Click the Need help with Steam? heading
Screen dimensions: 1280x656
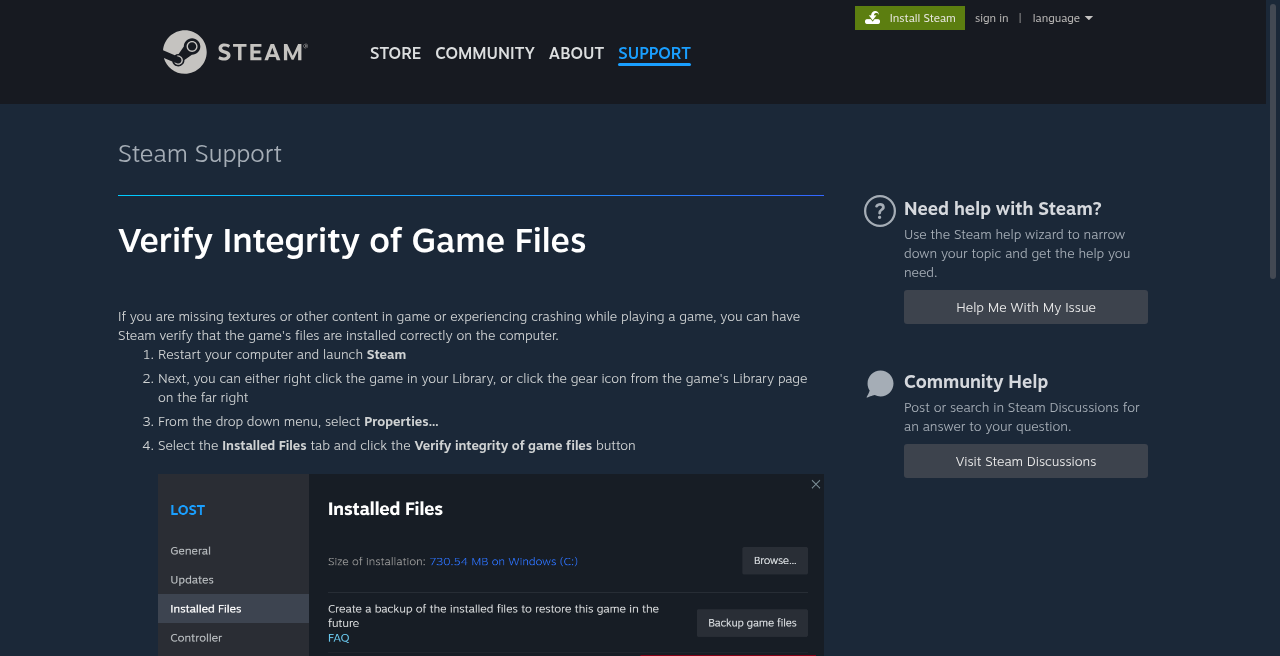[1003, 209]
